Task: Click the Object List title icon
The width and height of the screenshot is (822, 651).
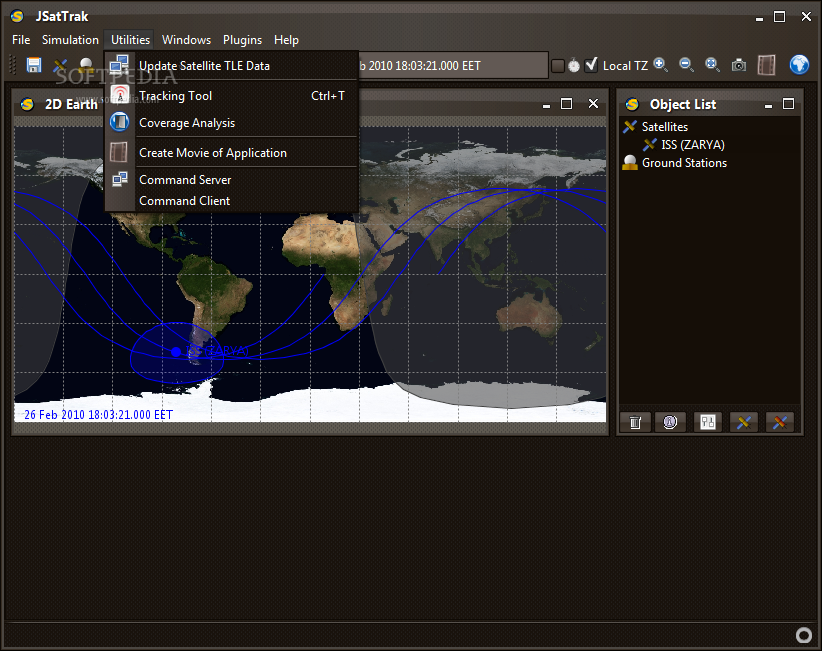Action: tap(632, 104)
